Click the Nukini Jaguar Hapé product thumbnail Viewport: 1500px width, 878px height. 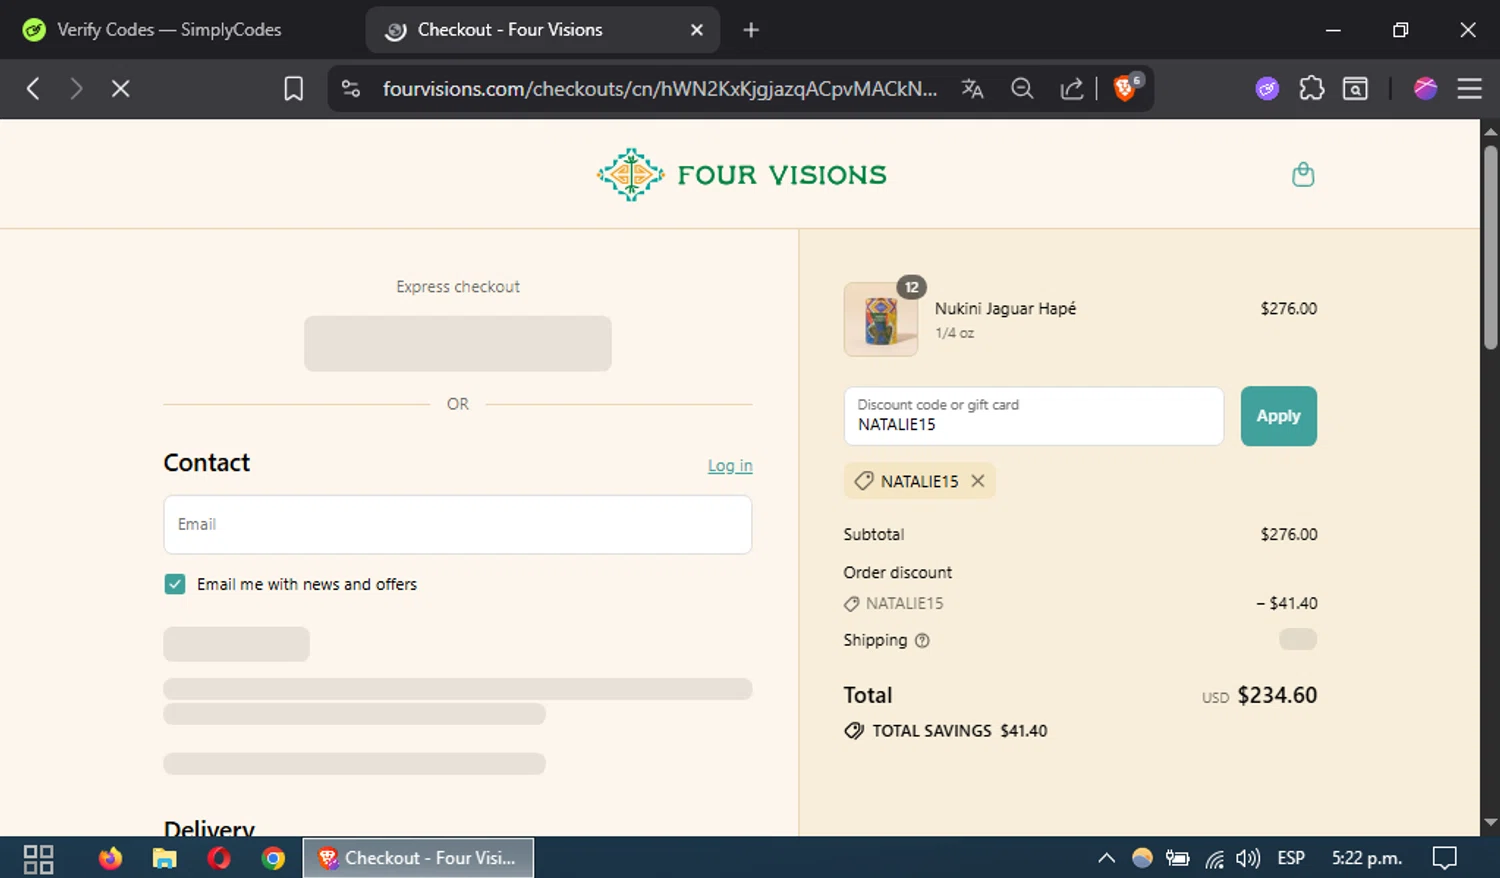[881, 319]
